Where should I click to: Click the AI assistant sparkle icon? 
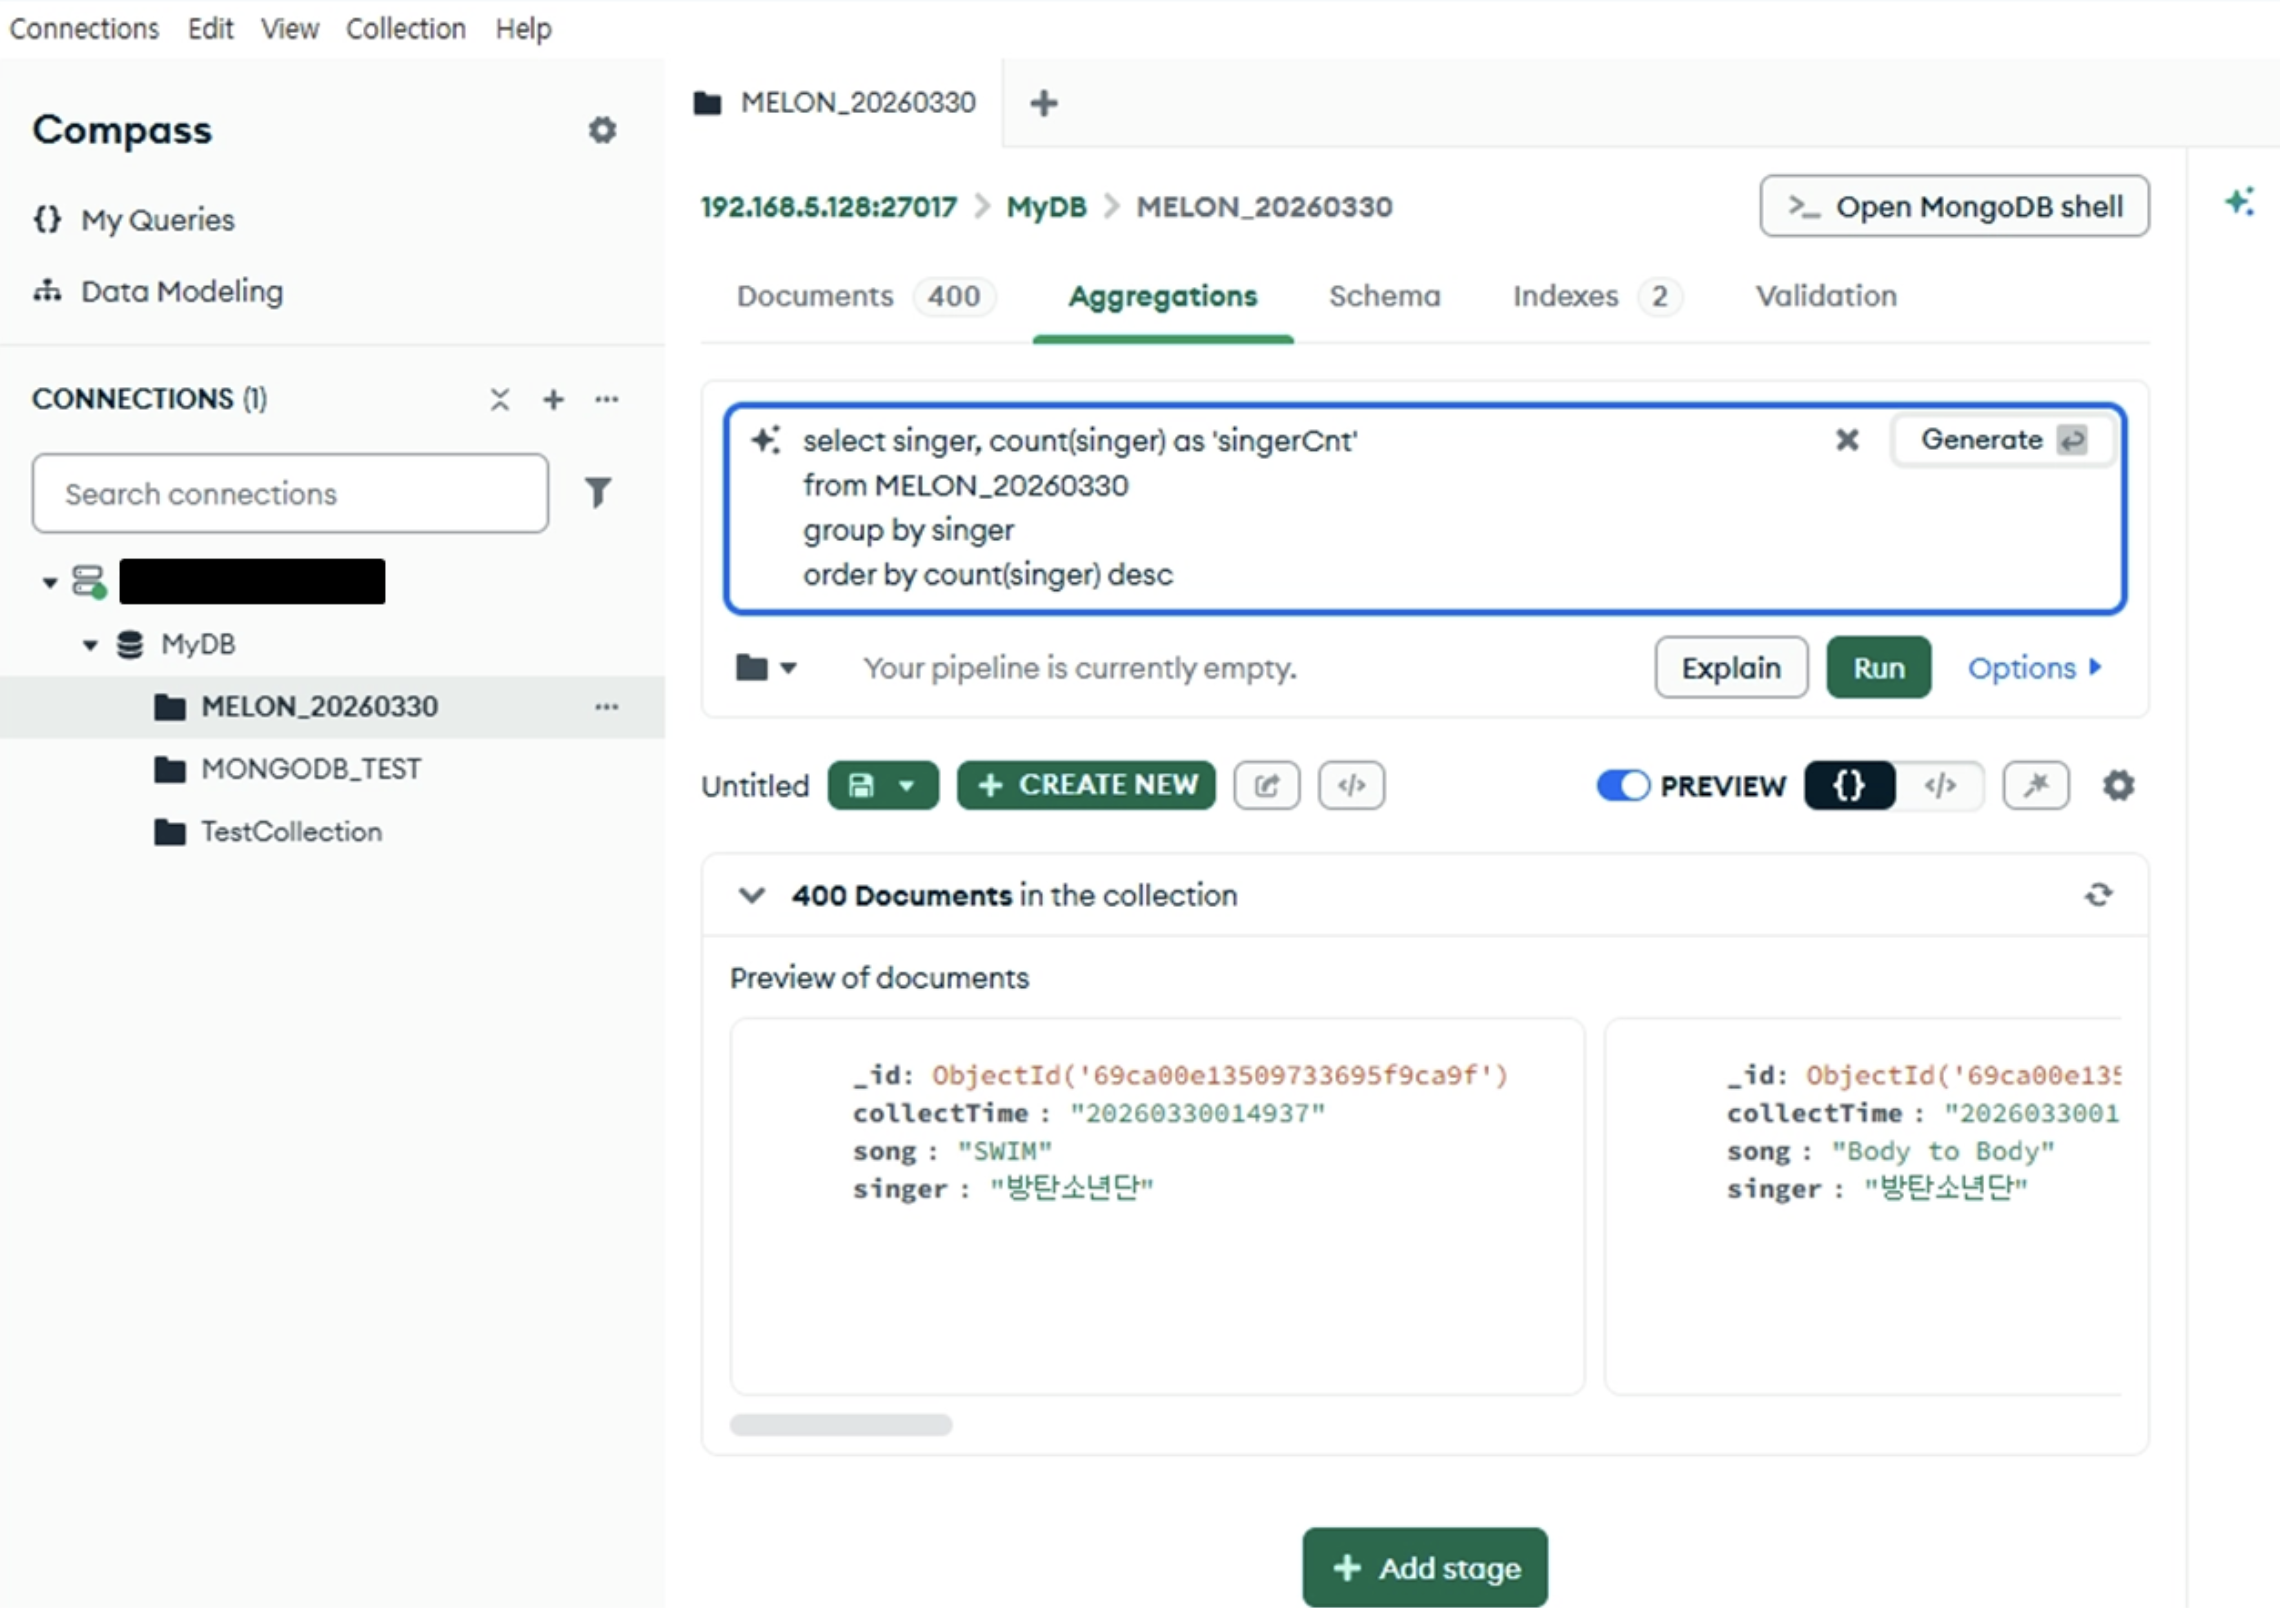[2238, 202]
